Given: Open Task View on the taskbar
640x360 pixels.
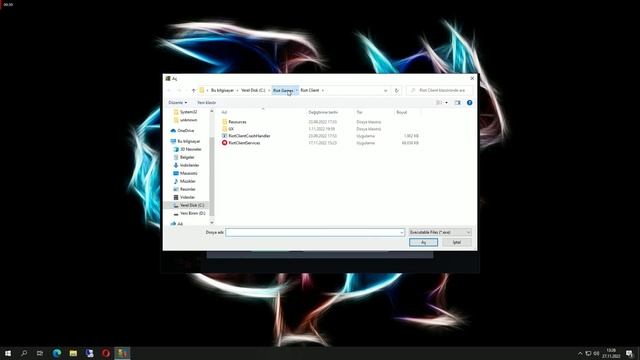Looking at the screenshot, I should point(40,353).
